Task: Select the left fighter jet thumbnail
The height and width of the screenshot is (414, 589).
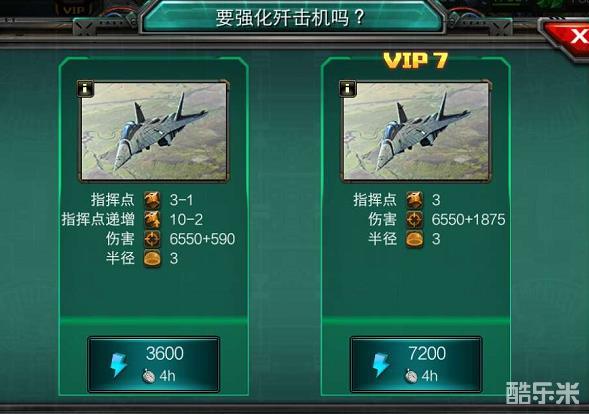Action: 154,131
